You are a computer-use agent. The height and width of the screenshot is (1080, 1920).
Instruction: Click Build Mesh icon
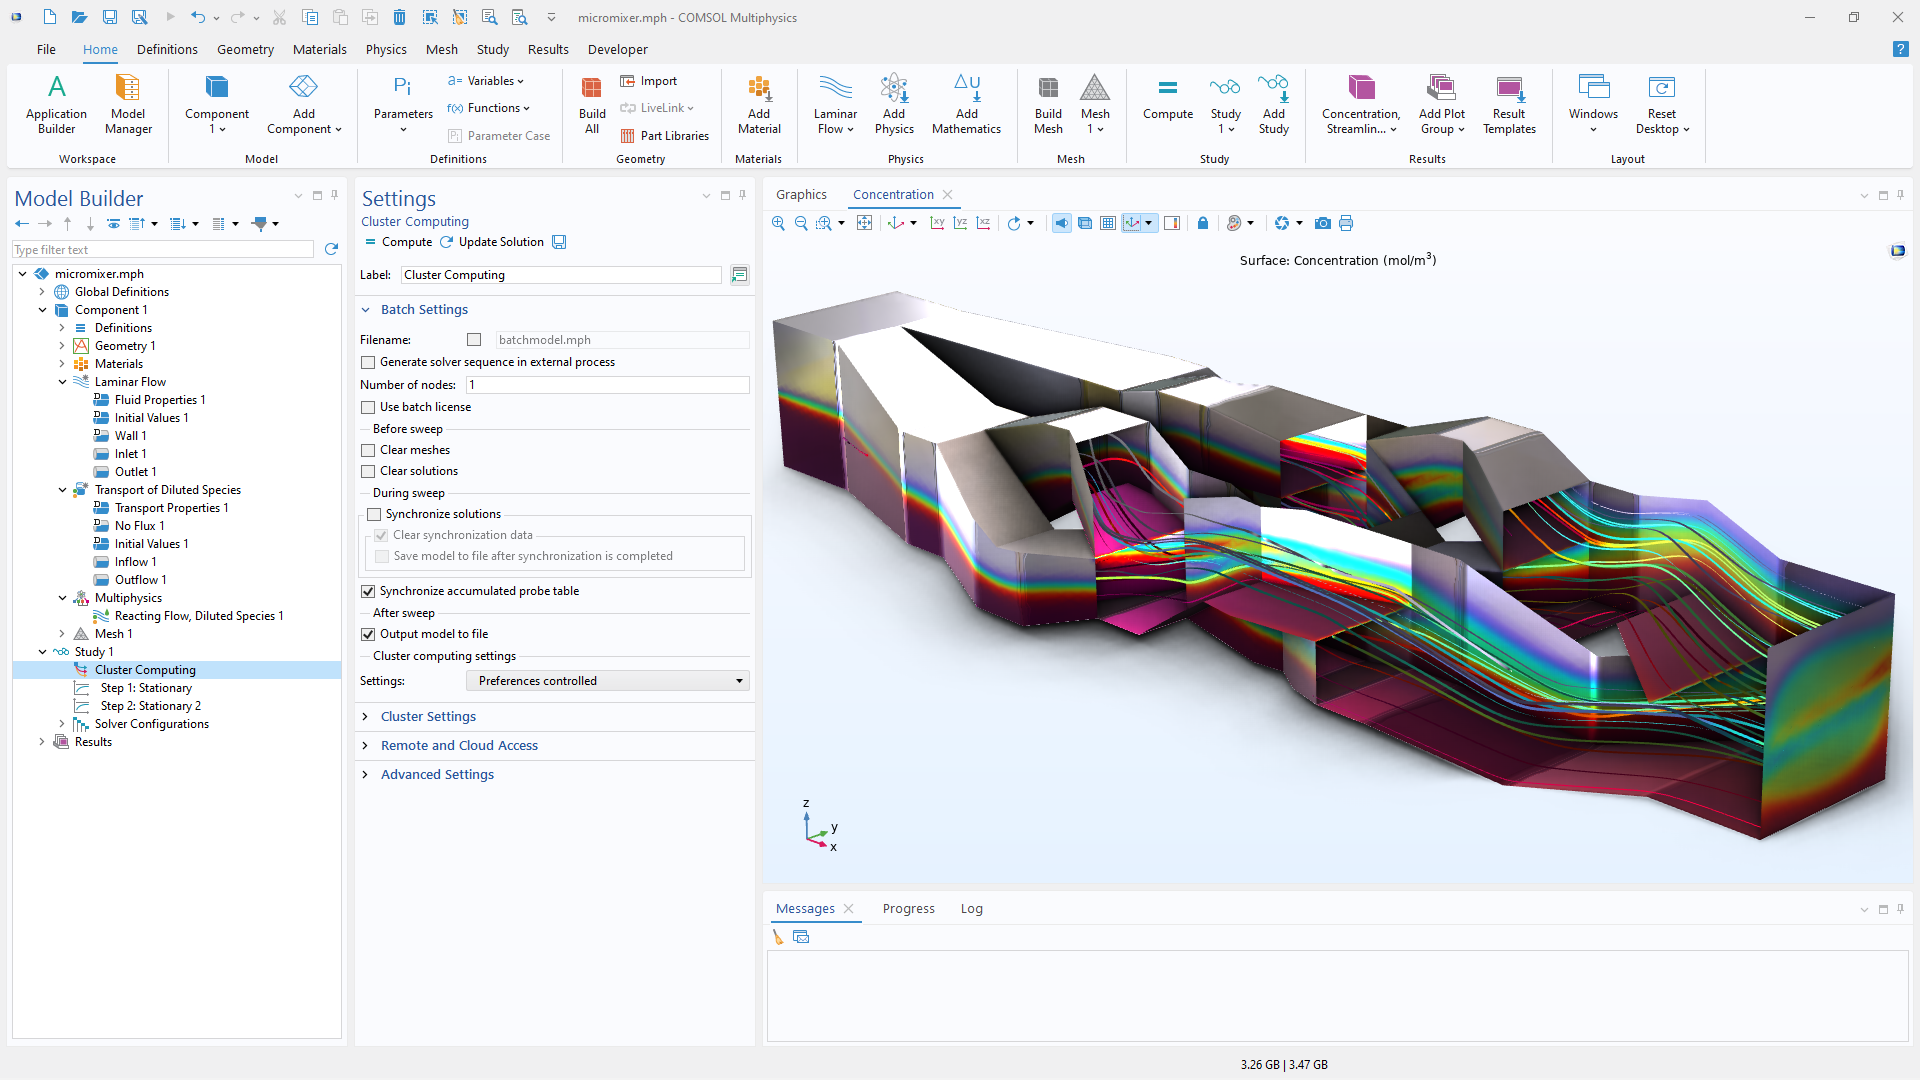(x=1048, y=104)
